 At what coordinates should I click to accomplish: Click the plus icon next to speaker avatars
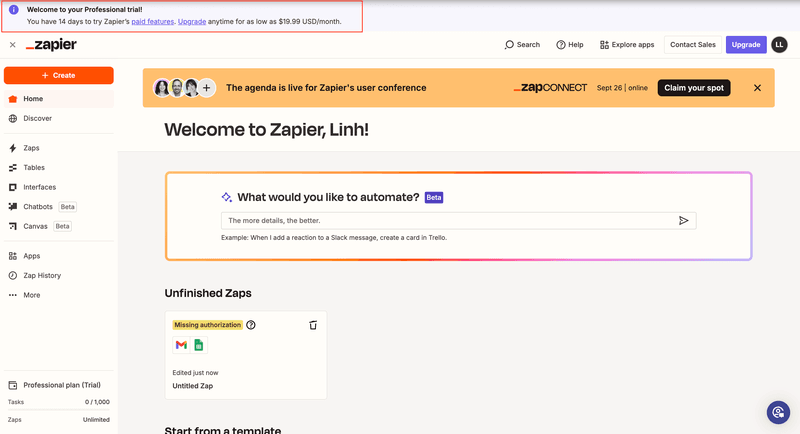click(x=207, y=88)
